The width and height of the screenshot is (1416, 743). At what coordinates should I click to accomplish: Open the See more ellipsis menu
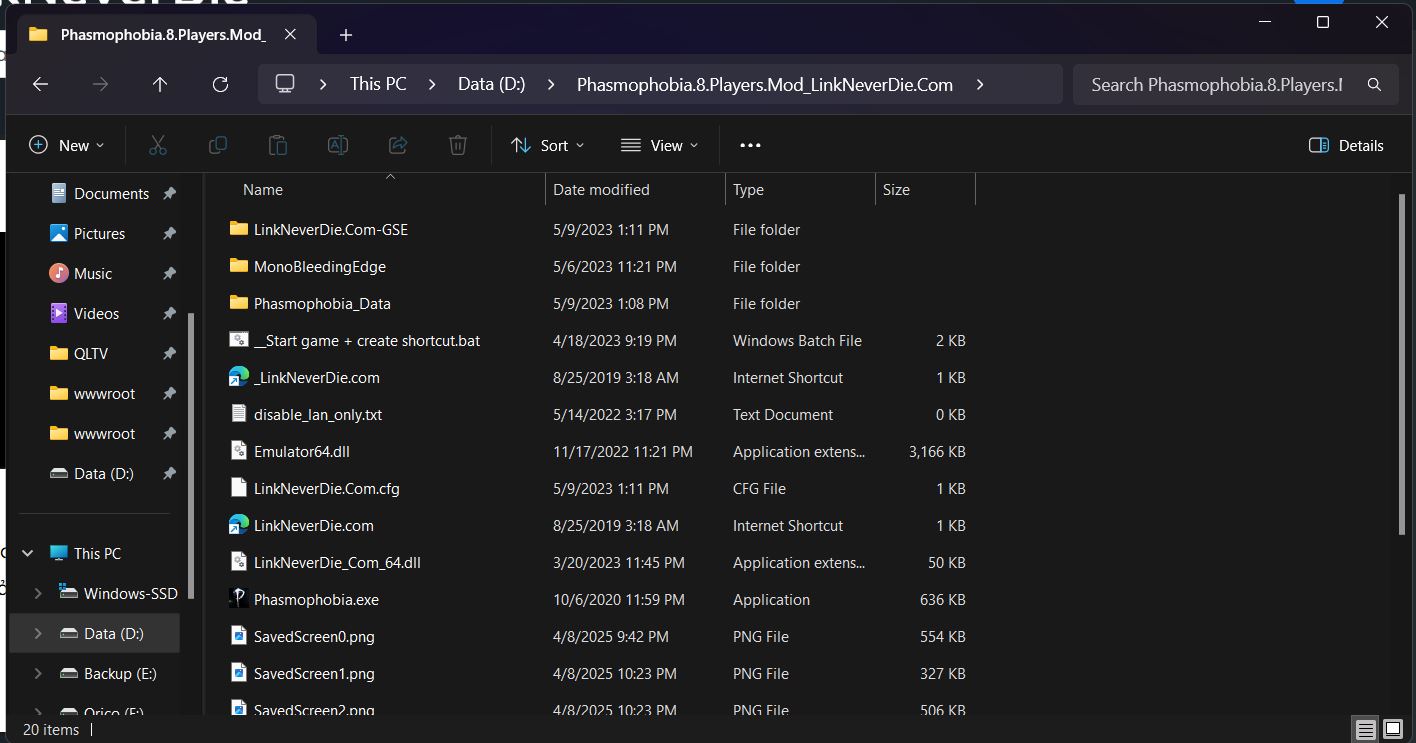(x=750, y=145)
